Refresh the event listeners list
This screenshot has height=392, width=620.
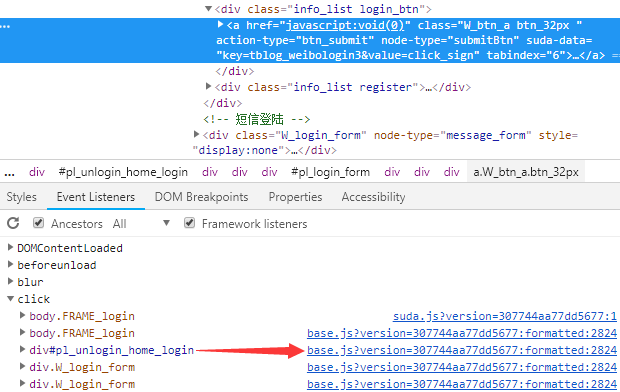[13, 223]
